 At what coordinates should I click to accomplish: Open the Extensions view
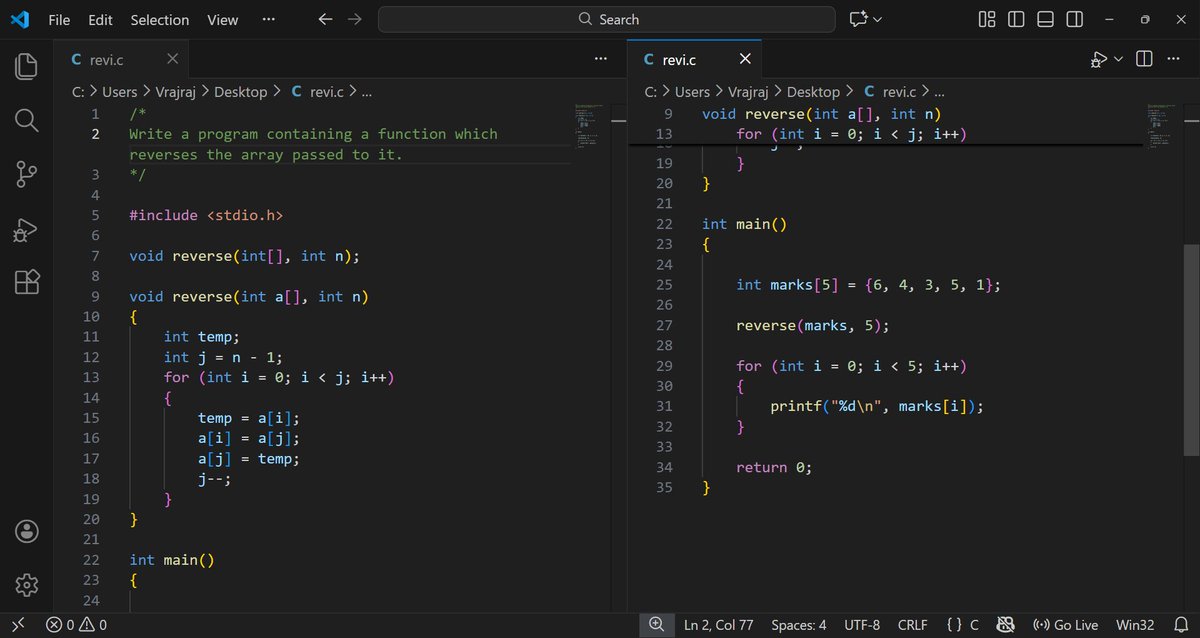27,282
